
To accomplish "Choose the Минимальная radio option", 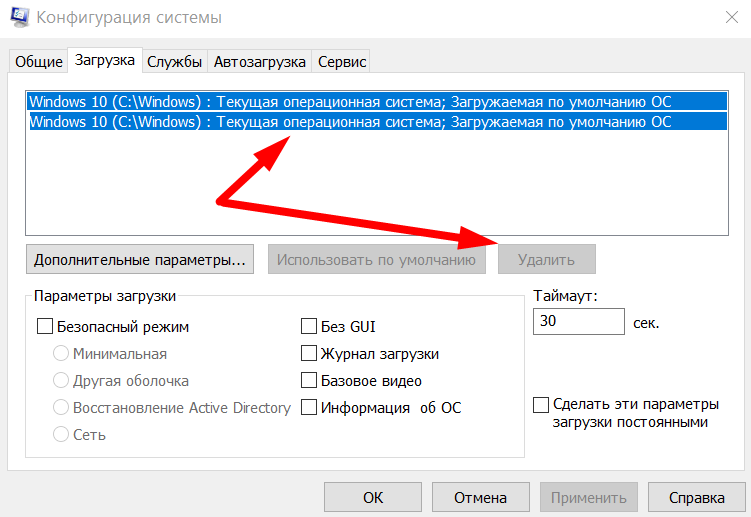I will click(x=61, y=354).
